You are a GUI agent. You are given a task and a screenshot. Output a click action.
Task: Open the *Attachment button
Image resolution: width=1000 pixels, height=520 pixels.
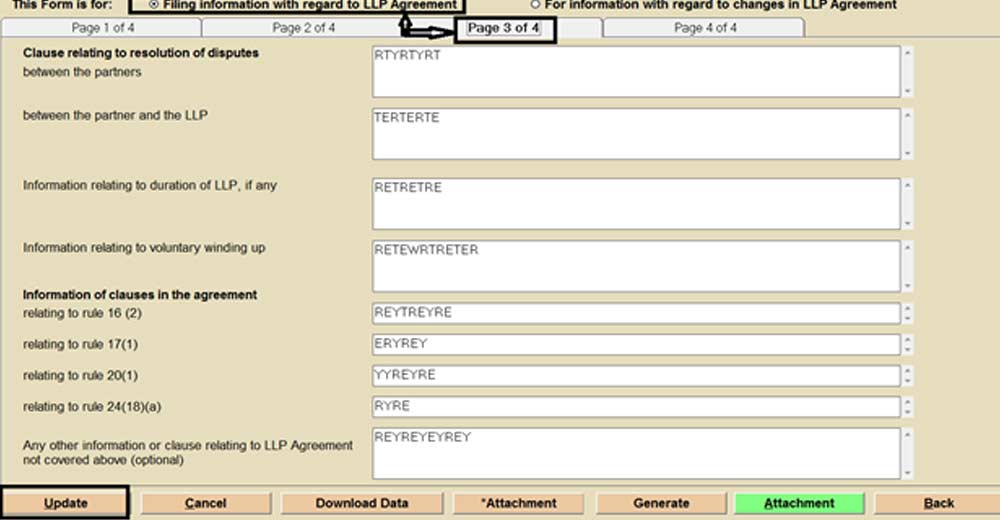click(519, 503)
